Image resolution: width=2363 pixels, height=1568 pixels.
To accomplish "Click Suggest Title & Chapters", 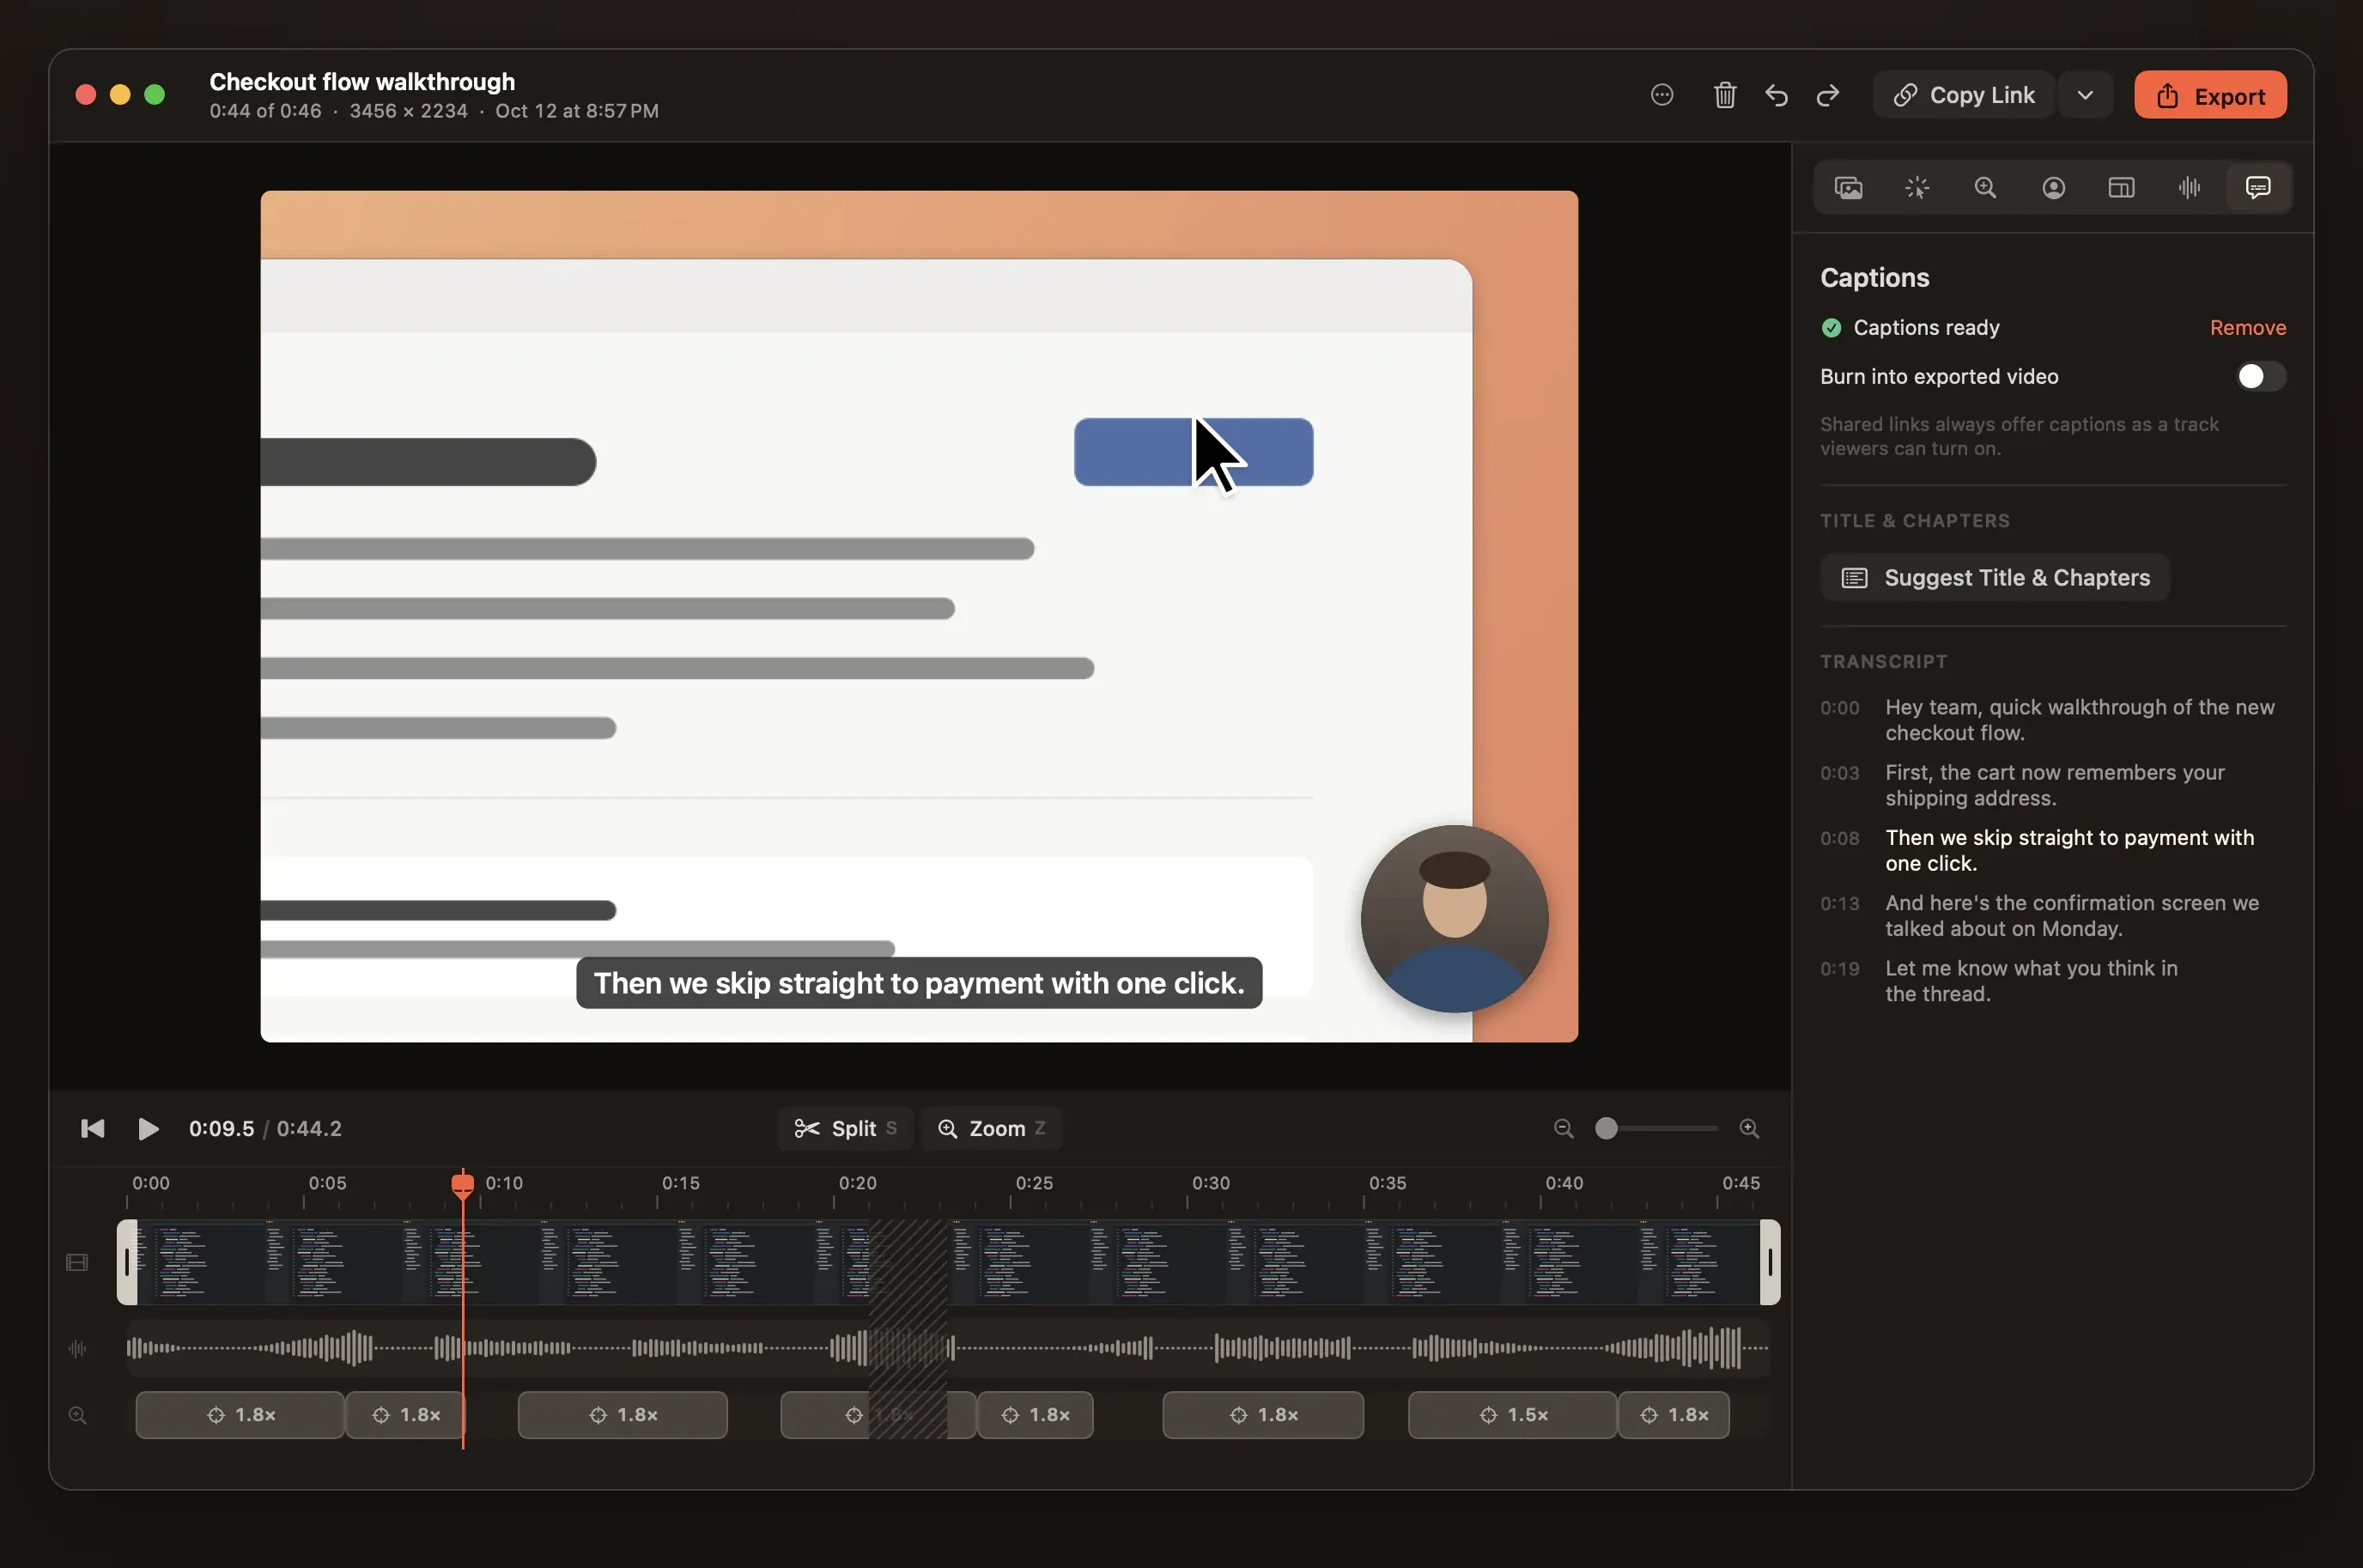I will click(x=1995, y=578).
